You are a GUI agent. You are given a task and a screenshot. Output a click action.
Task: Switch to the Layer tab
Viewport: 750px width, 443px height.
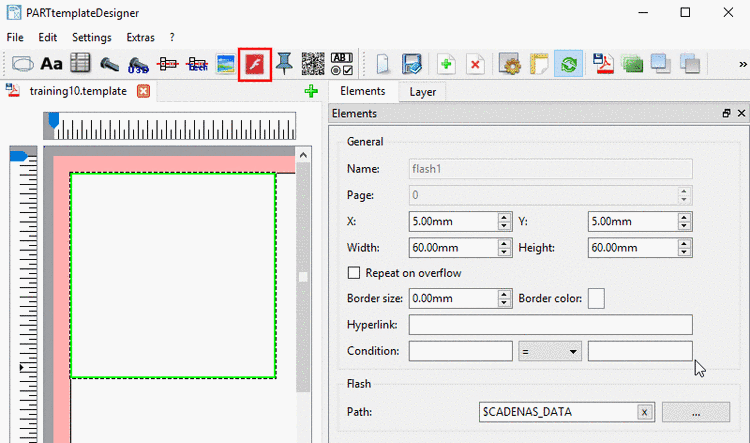coord(423,92)
